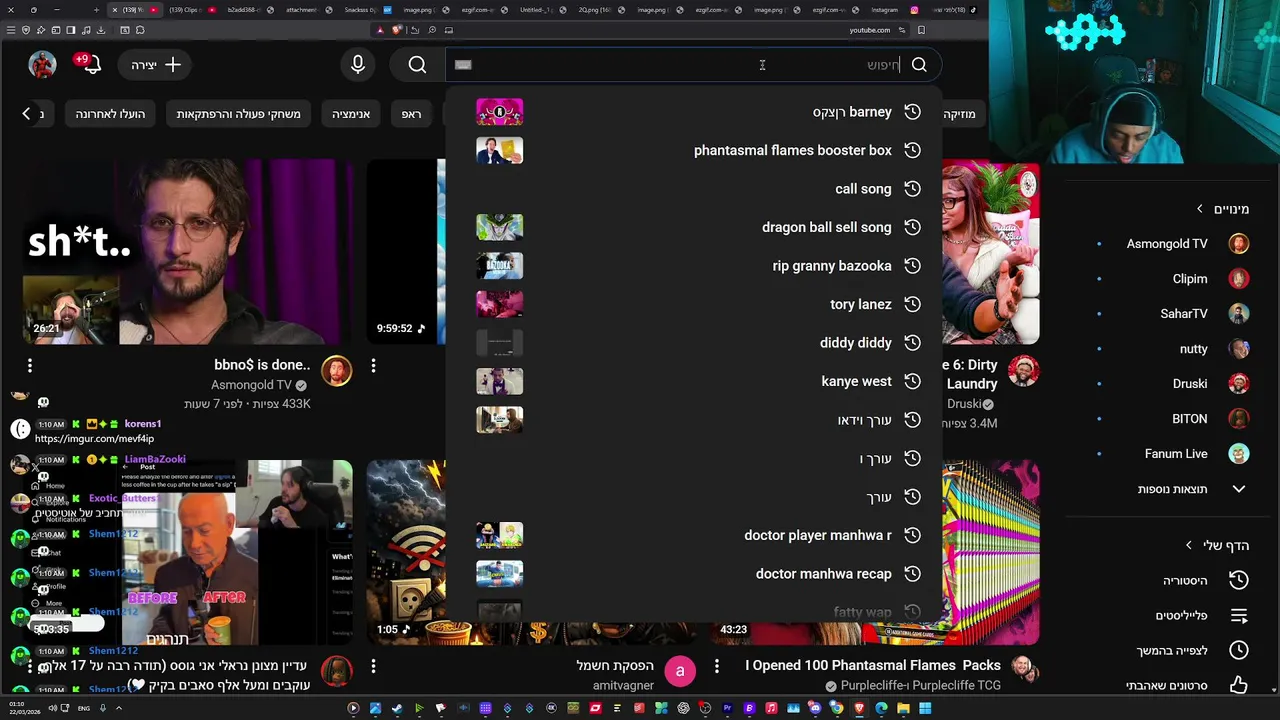1280x720 pixels.
Task: Select the אנימציה chip
Action: [x=351, y=114]
